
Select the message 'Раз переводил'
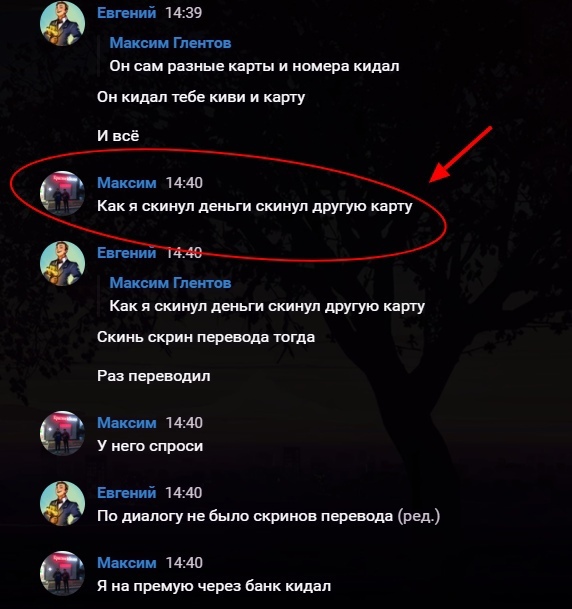coord(154,376)
